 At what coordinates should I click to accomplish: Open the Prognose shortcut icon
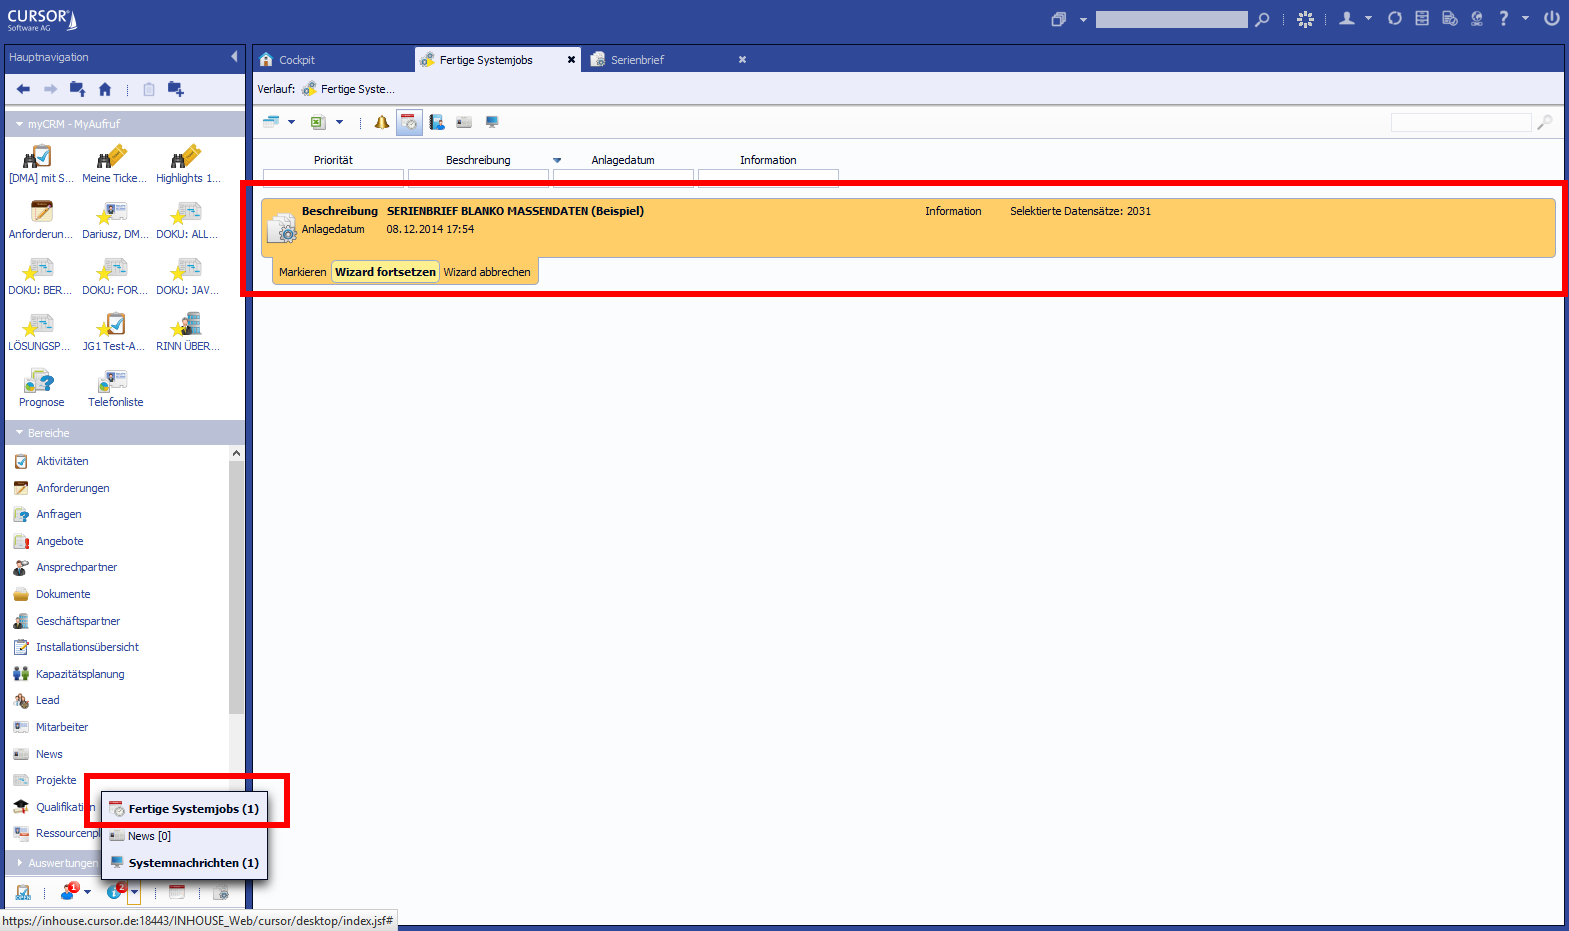coord(41,383)
